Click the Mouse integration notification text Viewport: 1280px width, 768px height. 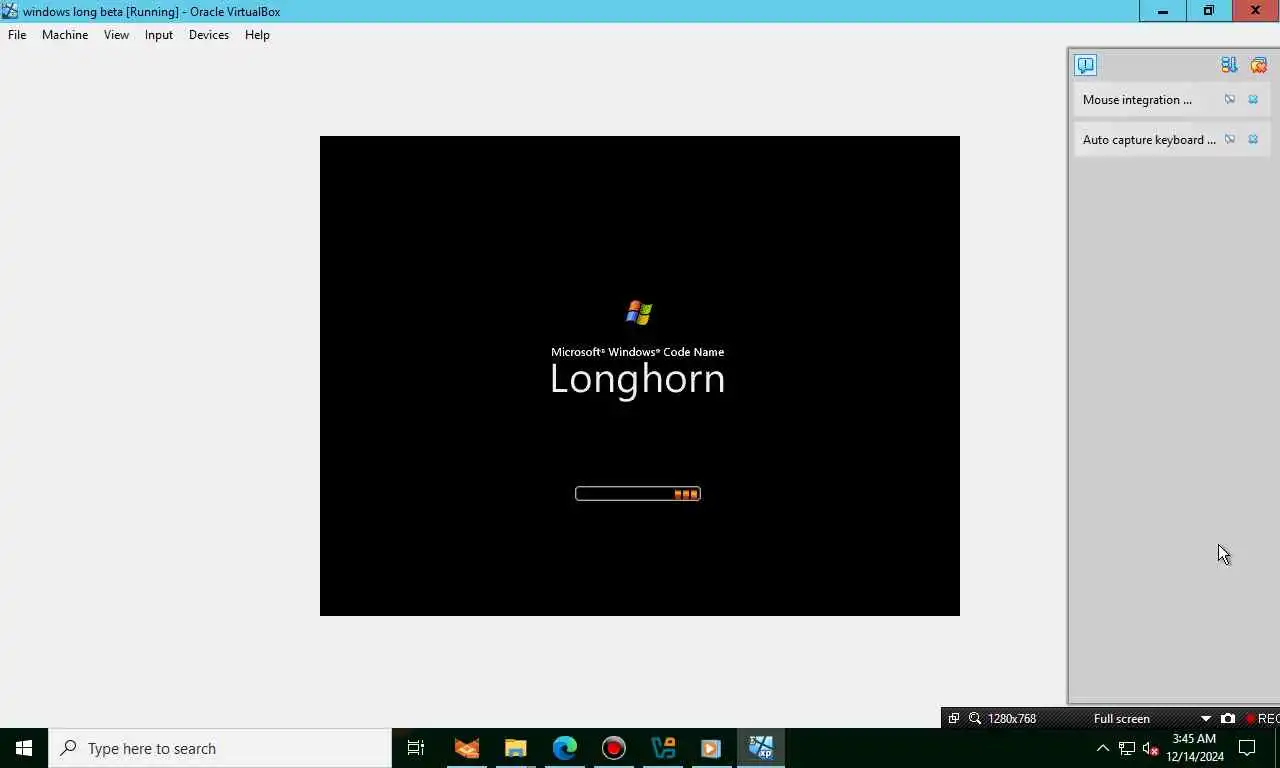pos(1137,100)
